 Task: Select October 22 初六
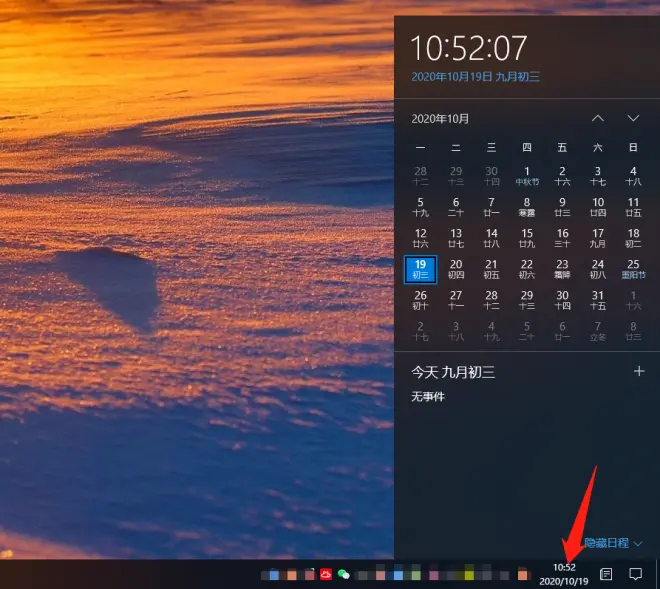(x=527, y=269)
